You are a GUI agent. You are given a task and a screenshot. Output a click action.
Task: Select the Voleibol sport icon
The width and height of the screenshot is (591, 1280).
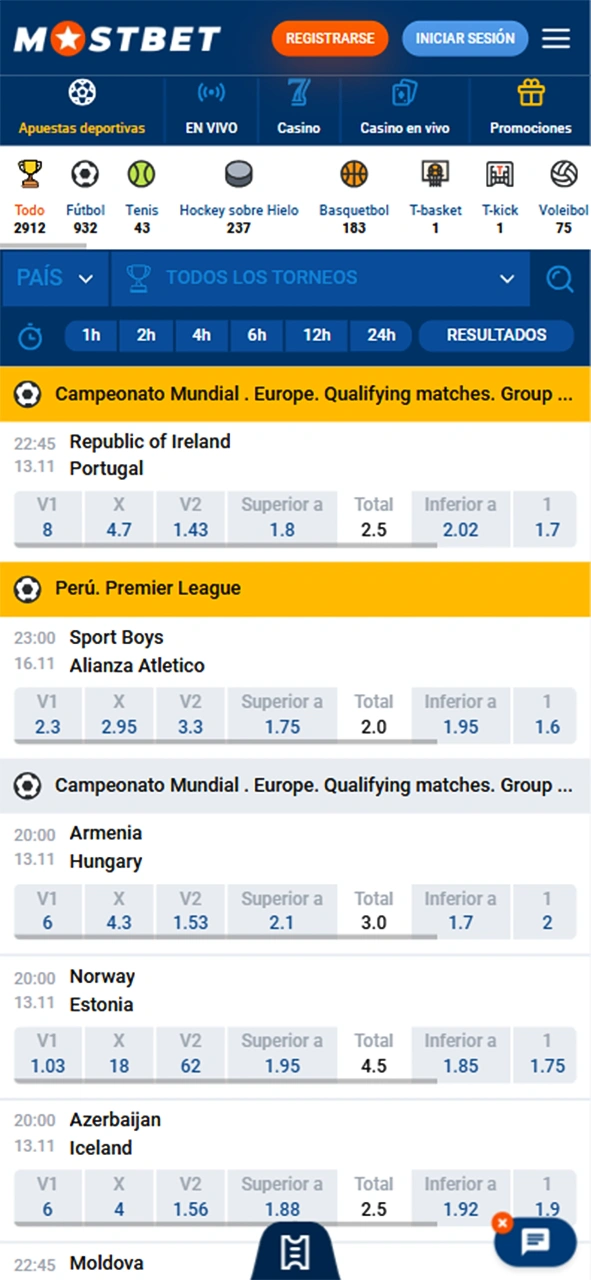coord(563,175)
